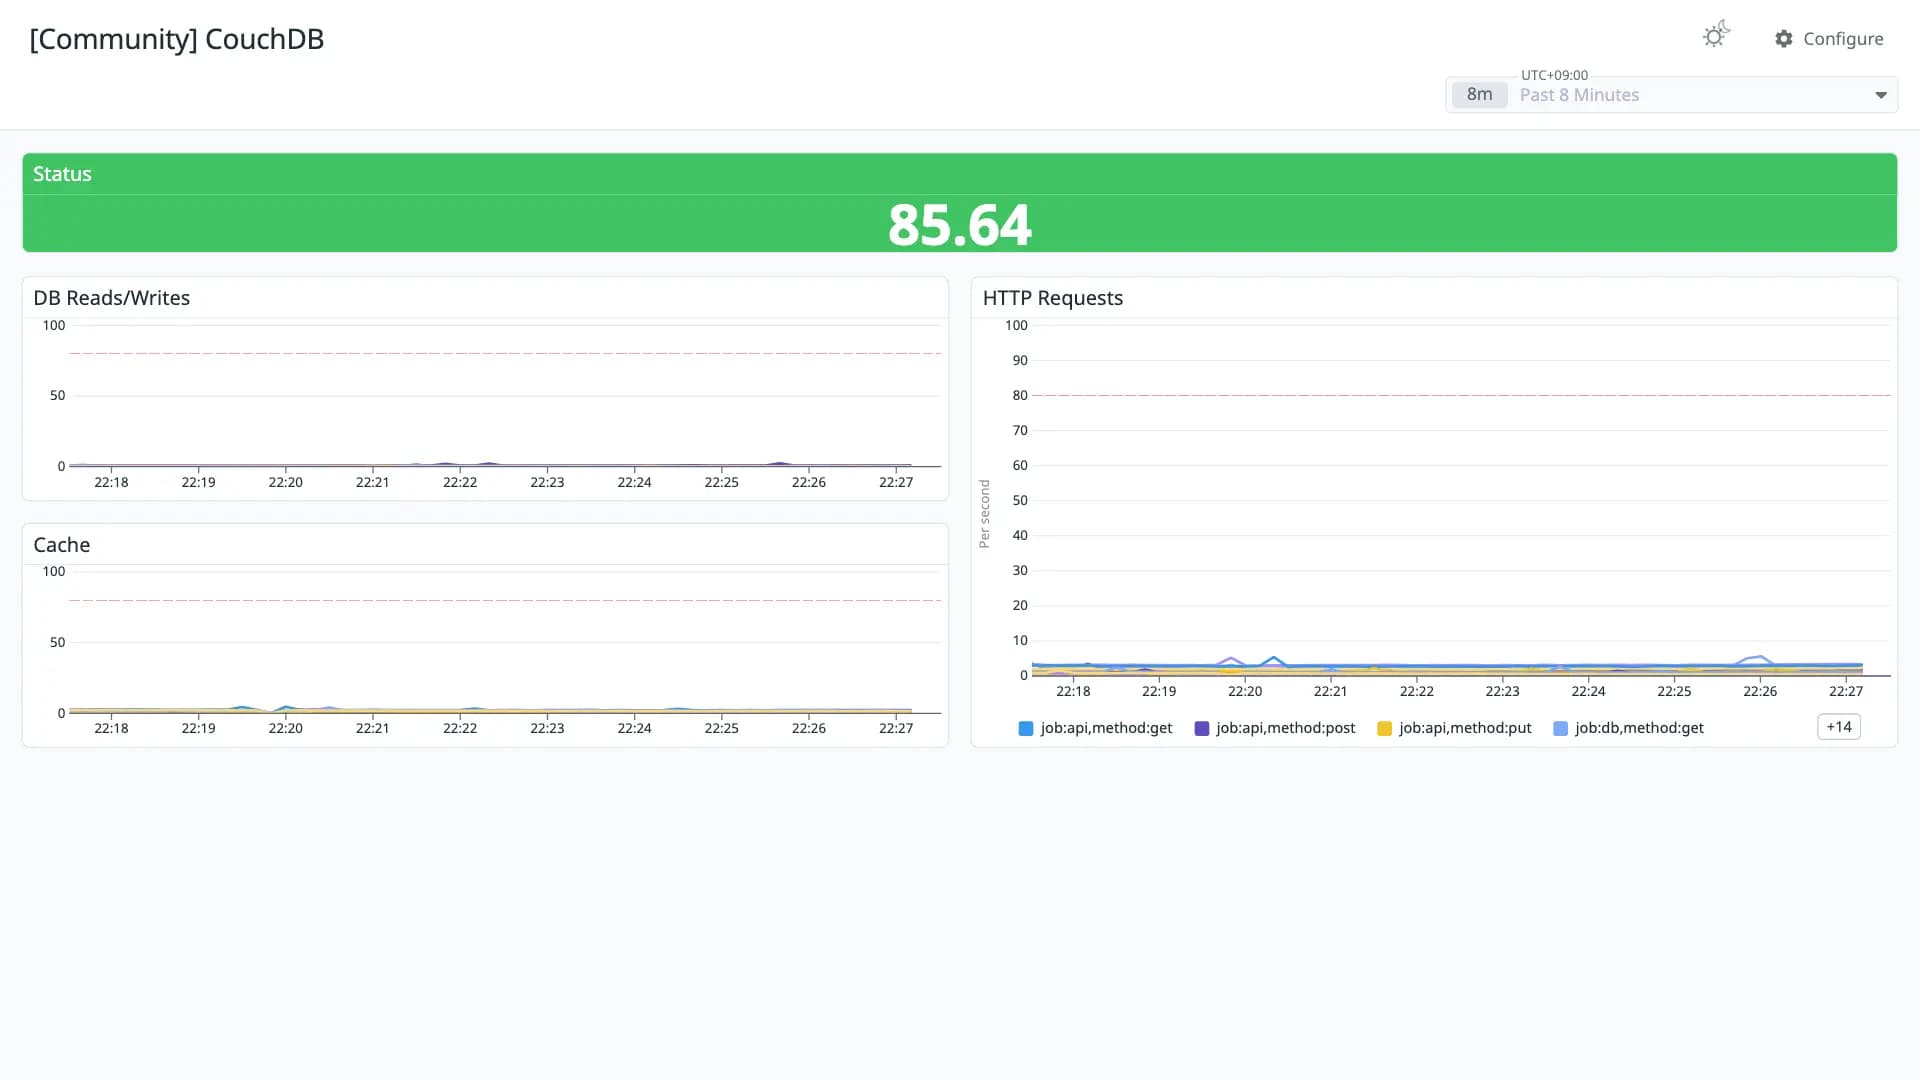Click 22:24 tick on Cache chart
Screen dimensions: 1920x1080
pos(634,728)
